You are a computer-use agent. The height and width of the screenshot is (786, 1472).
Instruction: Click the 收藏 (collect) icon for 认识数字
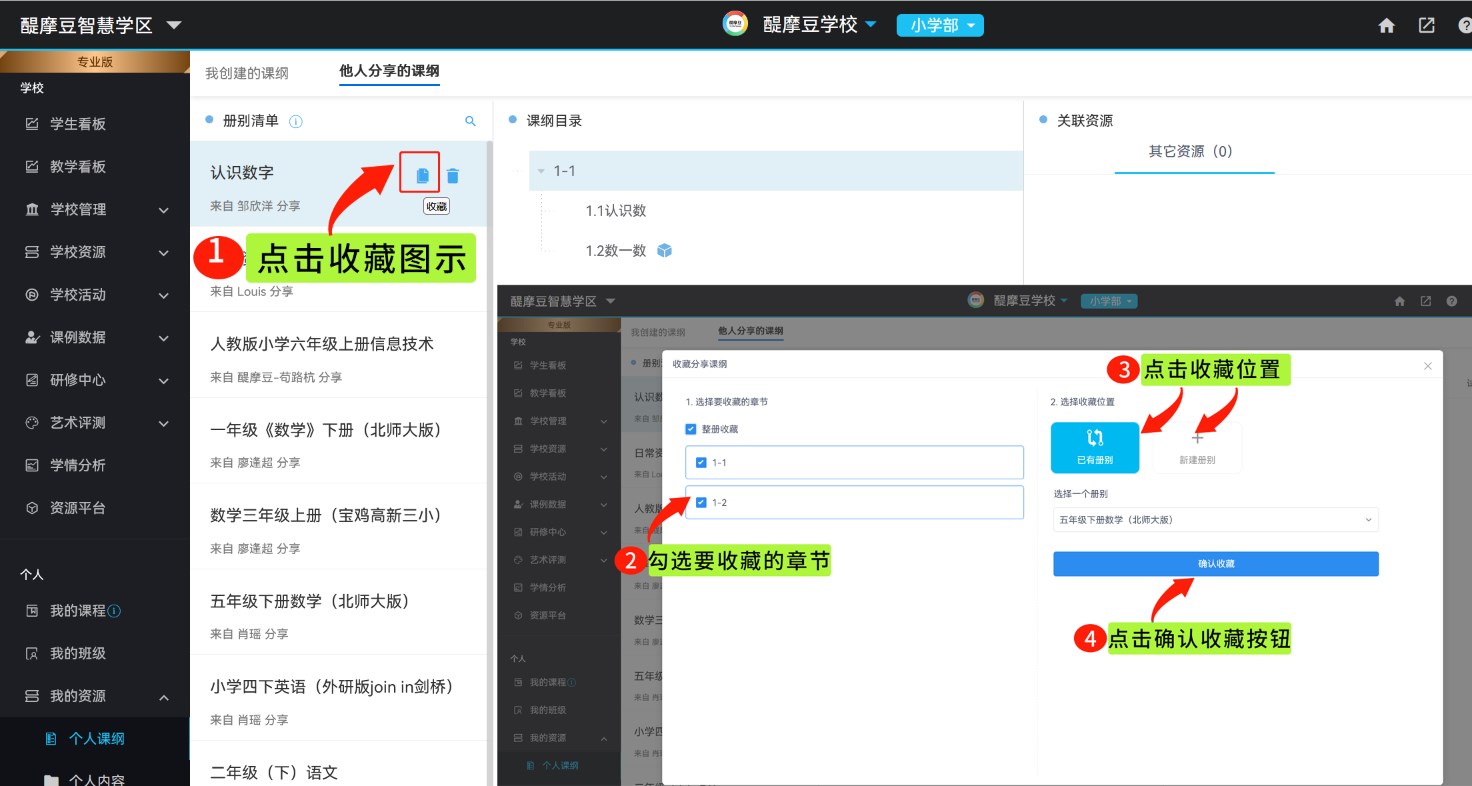[x=422, y=176]
